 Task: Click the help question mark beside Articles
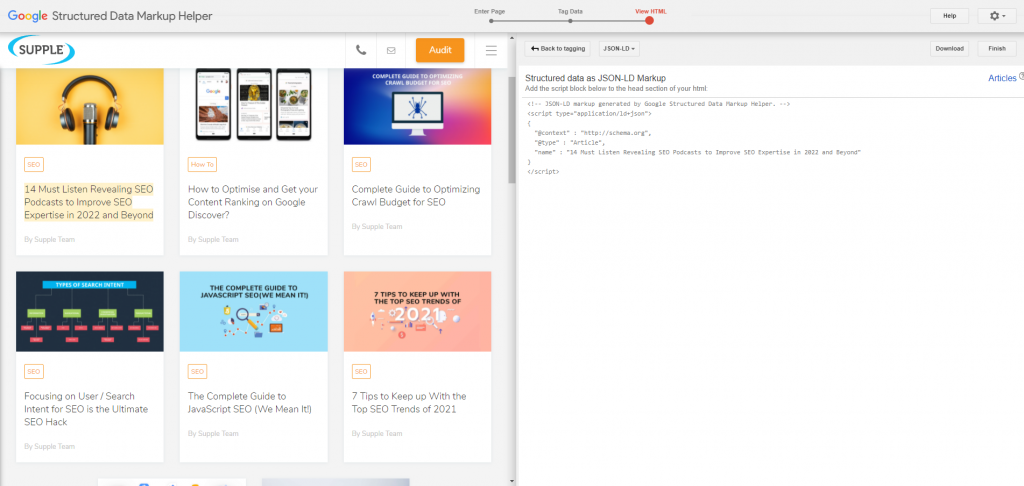point(1021,77)
